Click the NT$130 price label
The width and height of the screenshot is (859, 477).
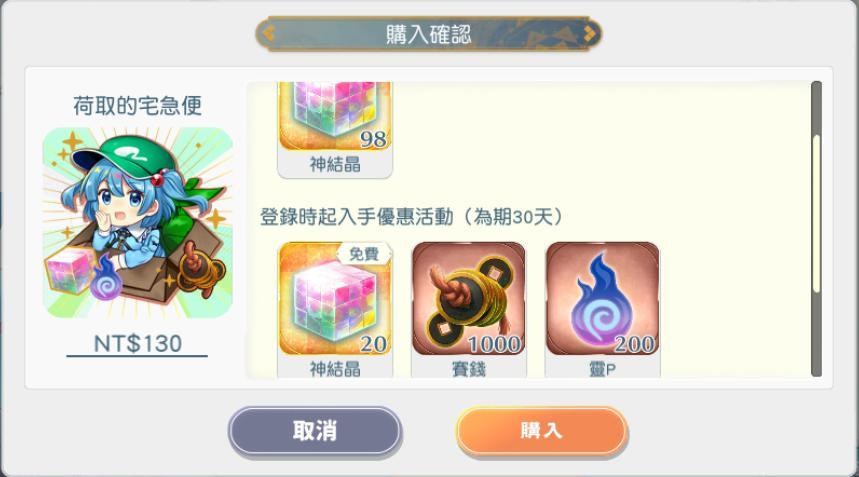point(138,344)
